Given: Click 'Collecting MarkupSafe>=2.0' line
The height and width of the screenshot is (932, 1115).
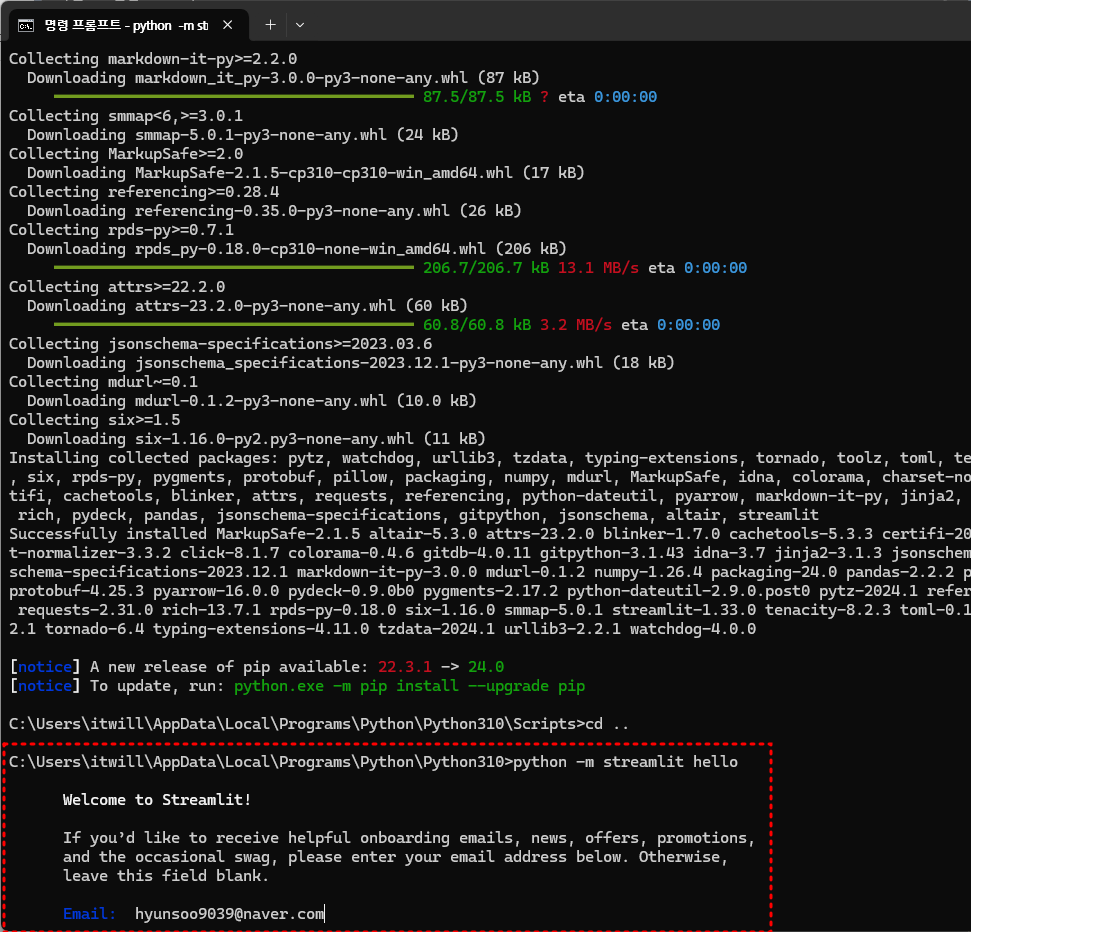Looking at the screenshot, I should (126, 154).
